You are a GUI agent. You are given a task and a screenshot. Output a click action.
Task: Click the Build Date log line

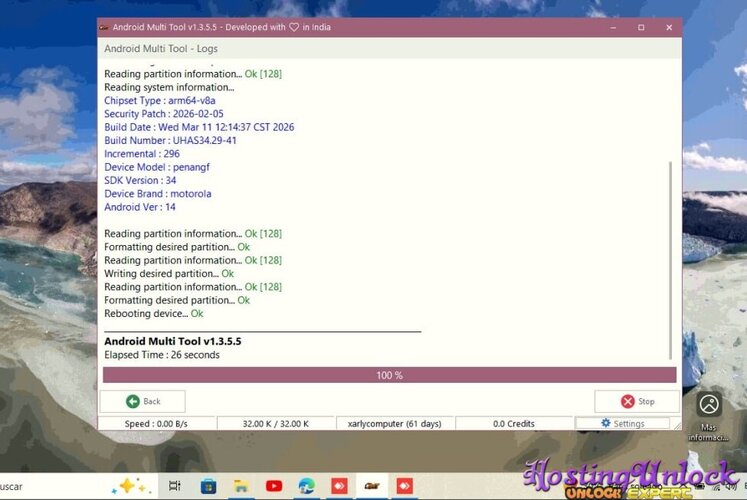coord(199,127)
